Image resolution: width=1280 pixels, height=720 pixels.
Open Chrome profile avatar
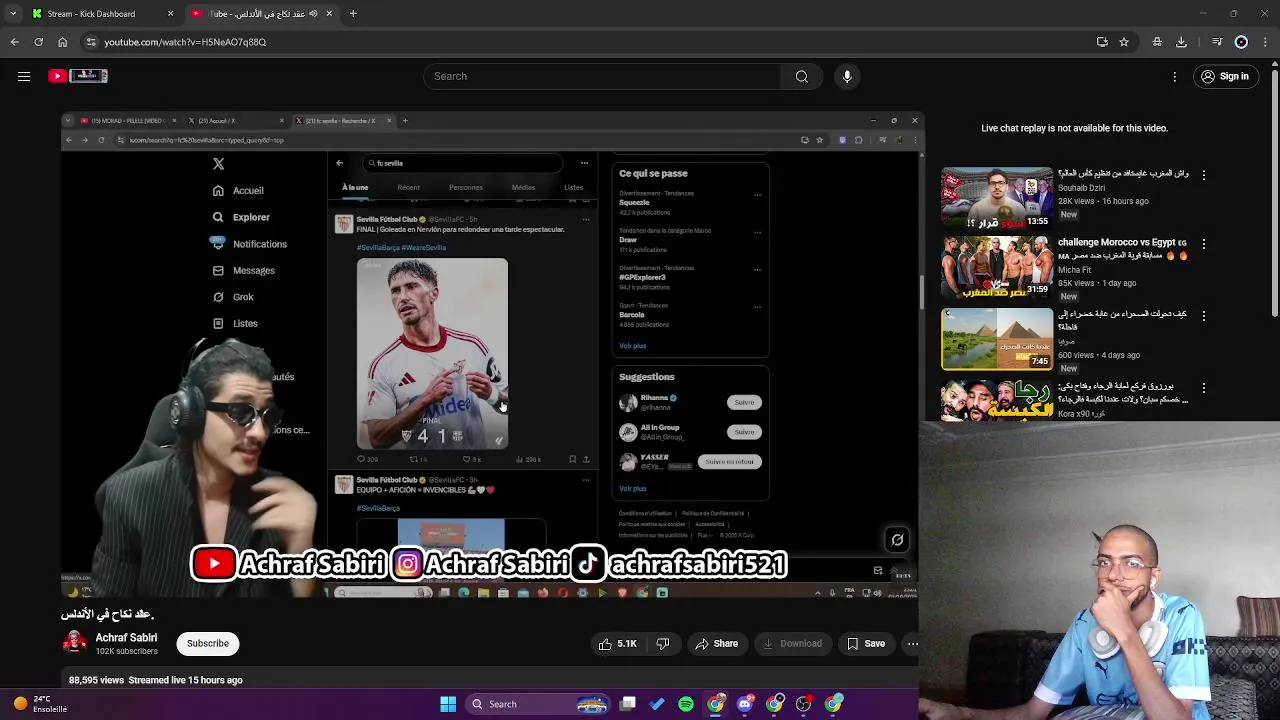click(1241, 42)
